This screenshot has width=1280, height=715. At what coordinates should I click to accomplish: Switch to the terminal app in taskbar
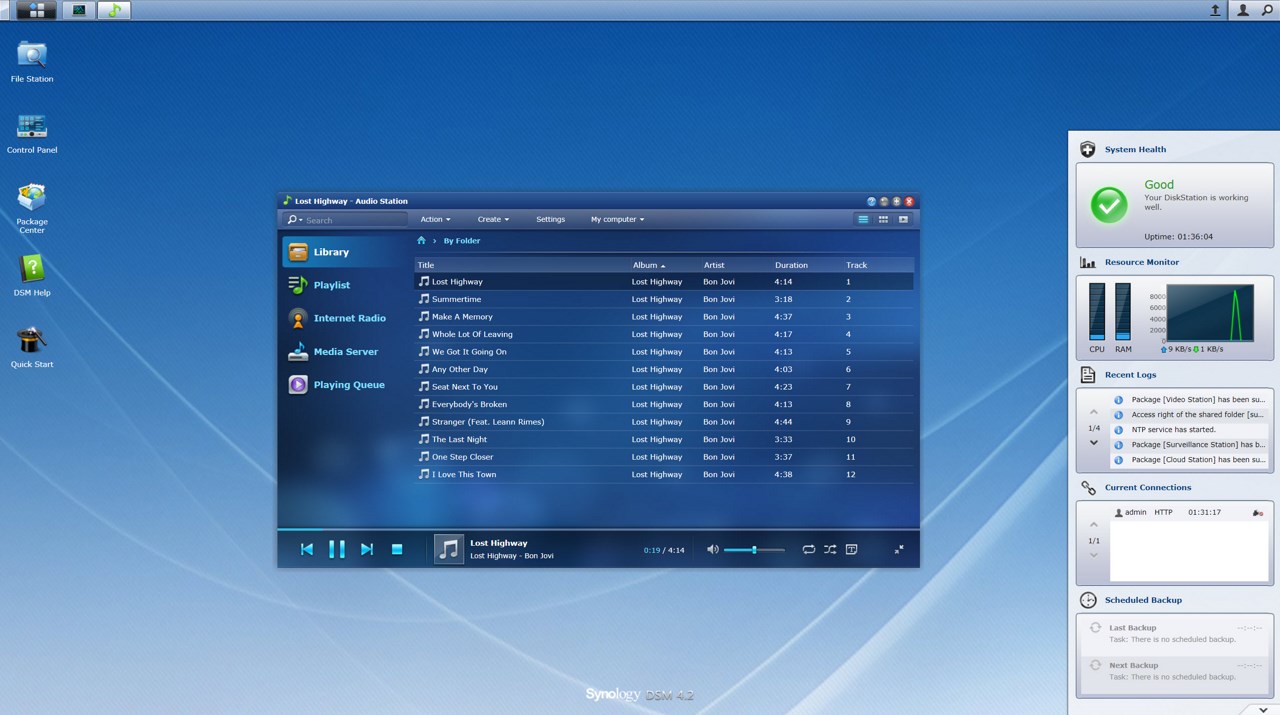coord(79,10)
